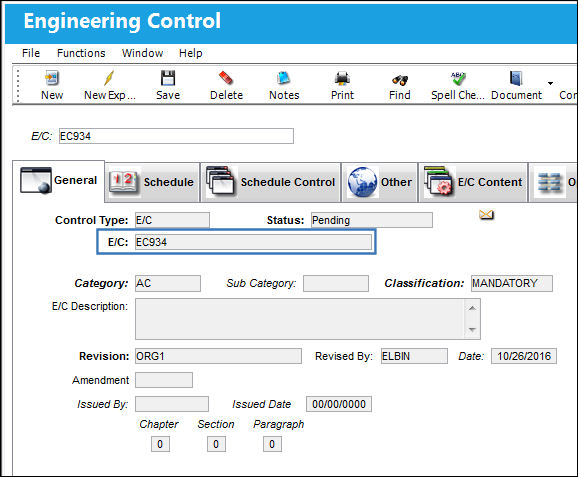Expand the Document dropdown arrow
This screenshot has height=477, width=578.
pyautogui.click(x=550, y=83)
